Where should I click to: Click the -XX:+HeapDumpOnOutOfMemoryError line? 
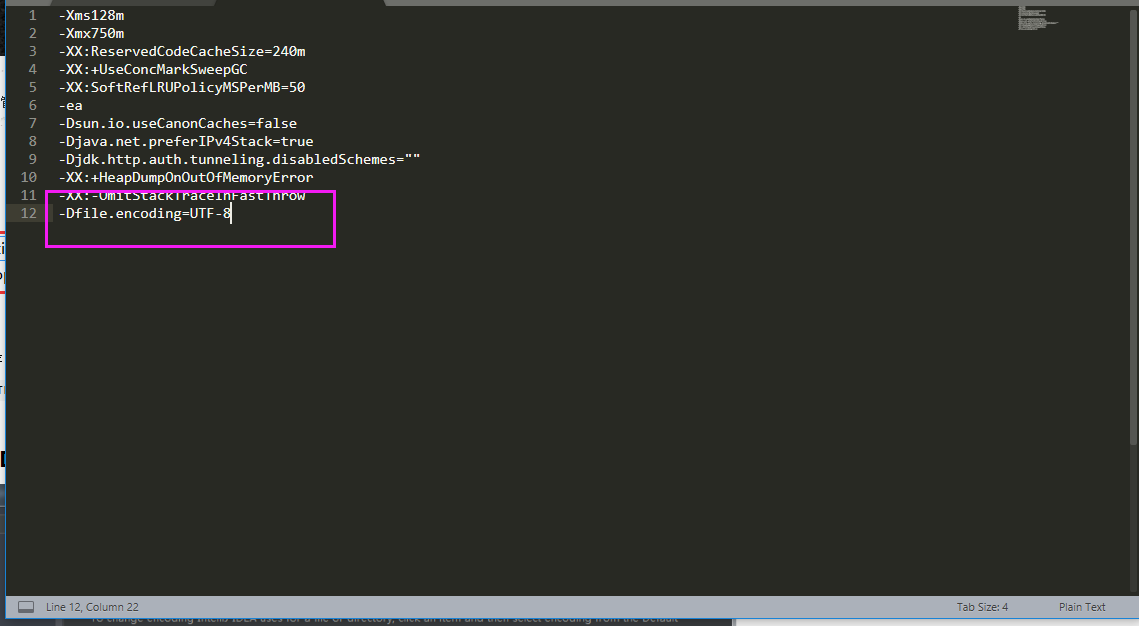[x=185, y=177]
